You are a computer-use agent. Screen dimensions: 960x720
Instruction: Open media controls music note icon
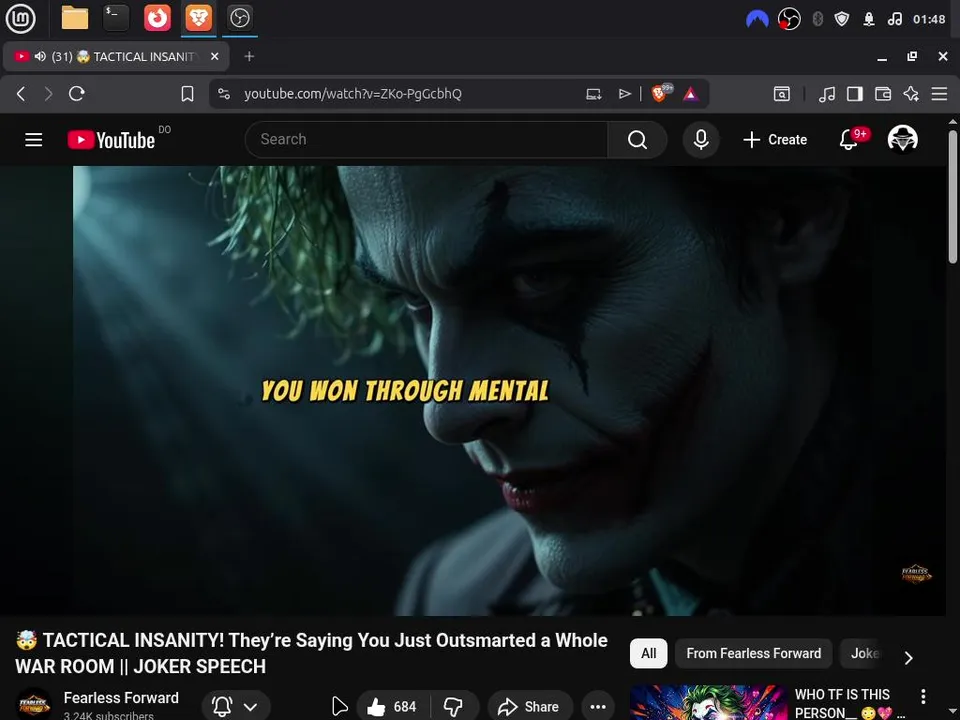click(827, 94)
